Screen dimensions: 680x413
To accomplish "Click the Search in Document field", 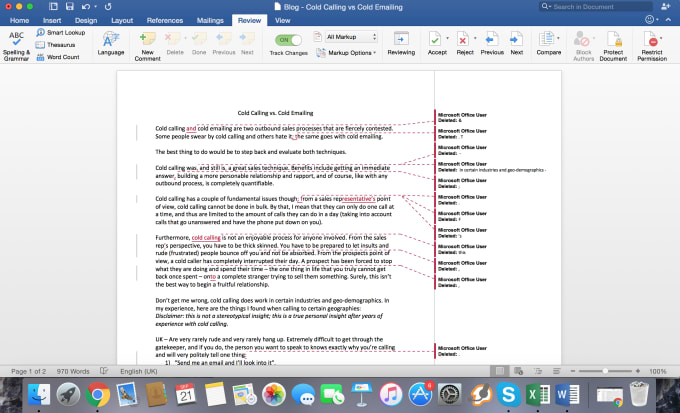I will pyautogui.click(x=596, y=7).
